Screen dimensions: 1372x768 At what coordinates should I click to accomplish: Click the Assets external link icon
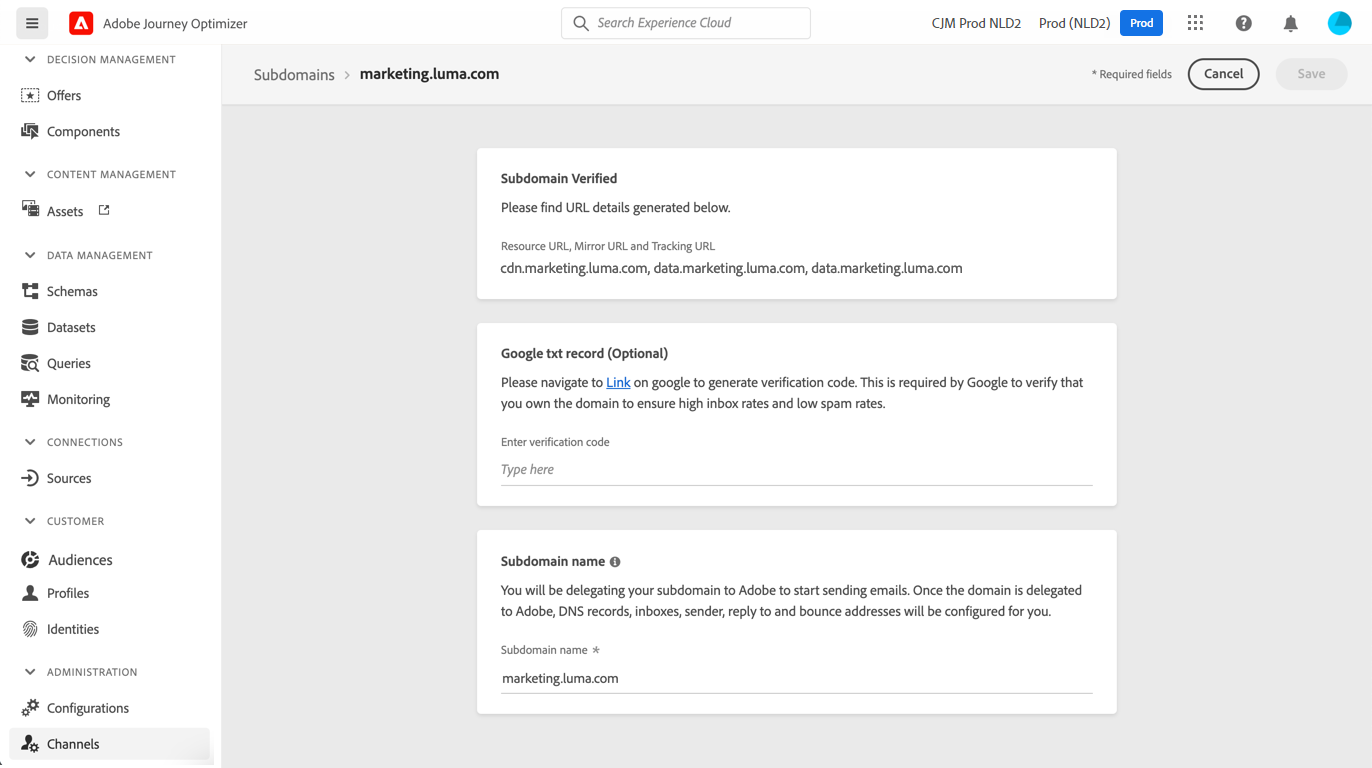104,210
